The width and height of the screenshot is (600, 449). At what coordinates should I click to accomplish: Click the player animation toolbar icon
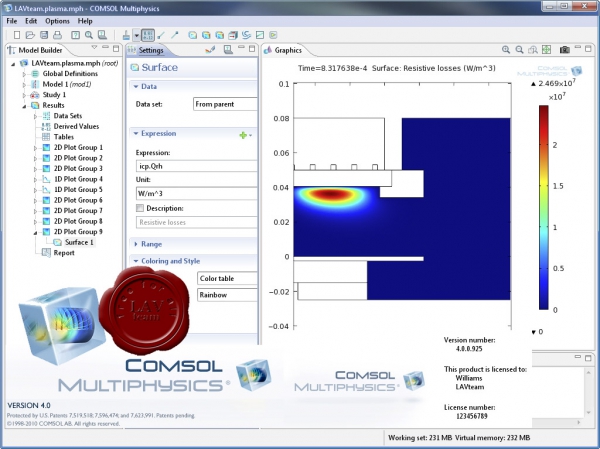pyautogui.click(x=273, y=35)
